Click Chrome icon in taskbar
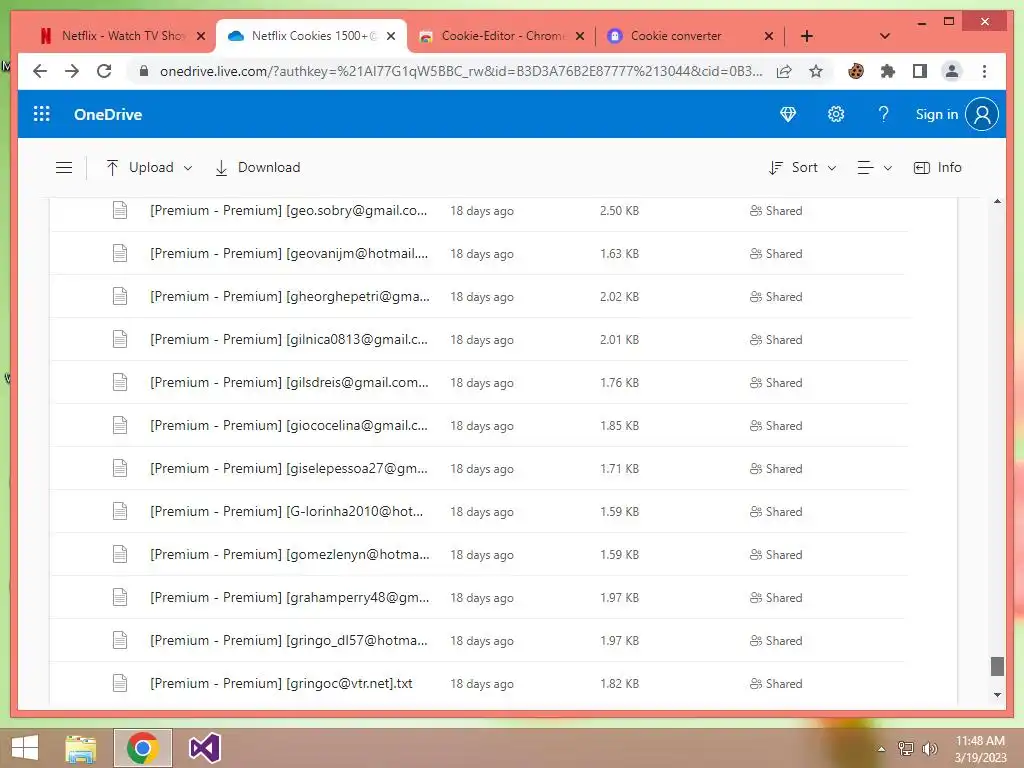This screenshot has width=1024, height=768. (x=143, y=748)
